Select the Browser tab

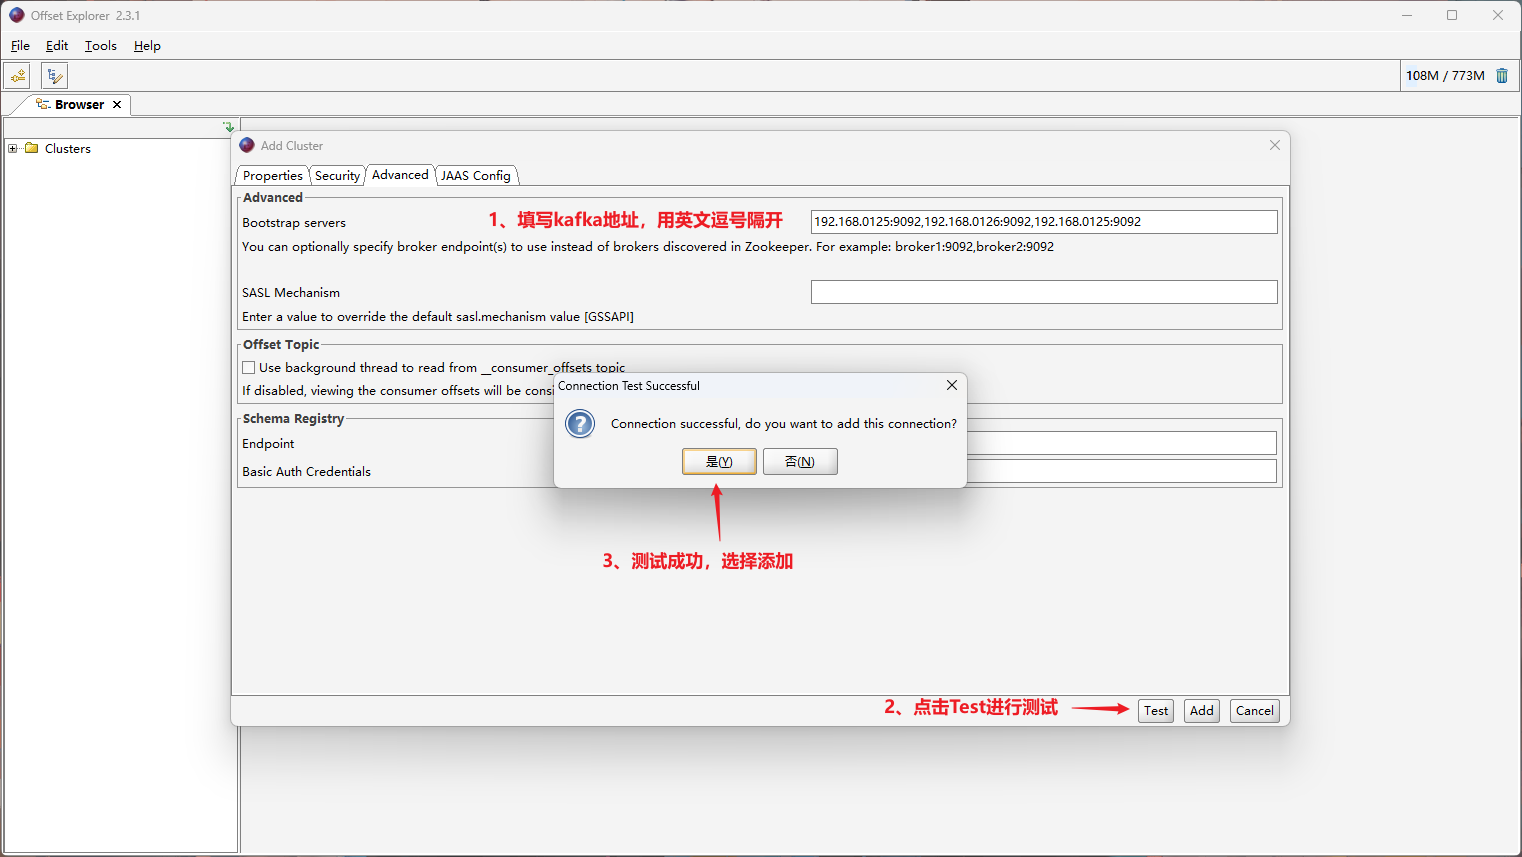coord(79,105)
